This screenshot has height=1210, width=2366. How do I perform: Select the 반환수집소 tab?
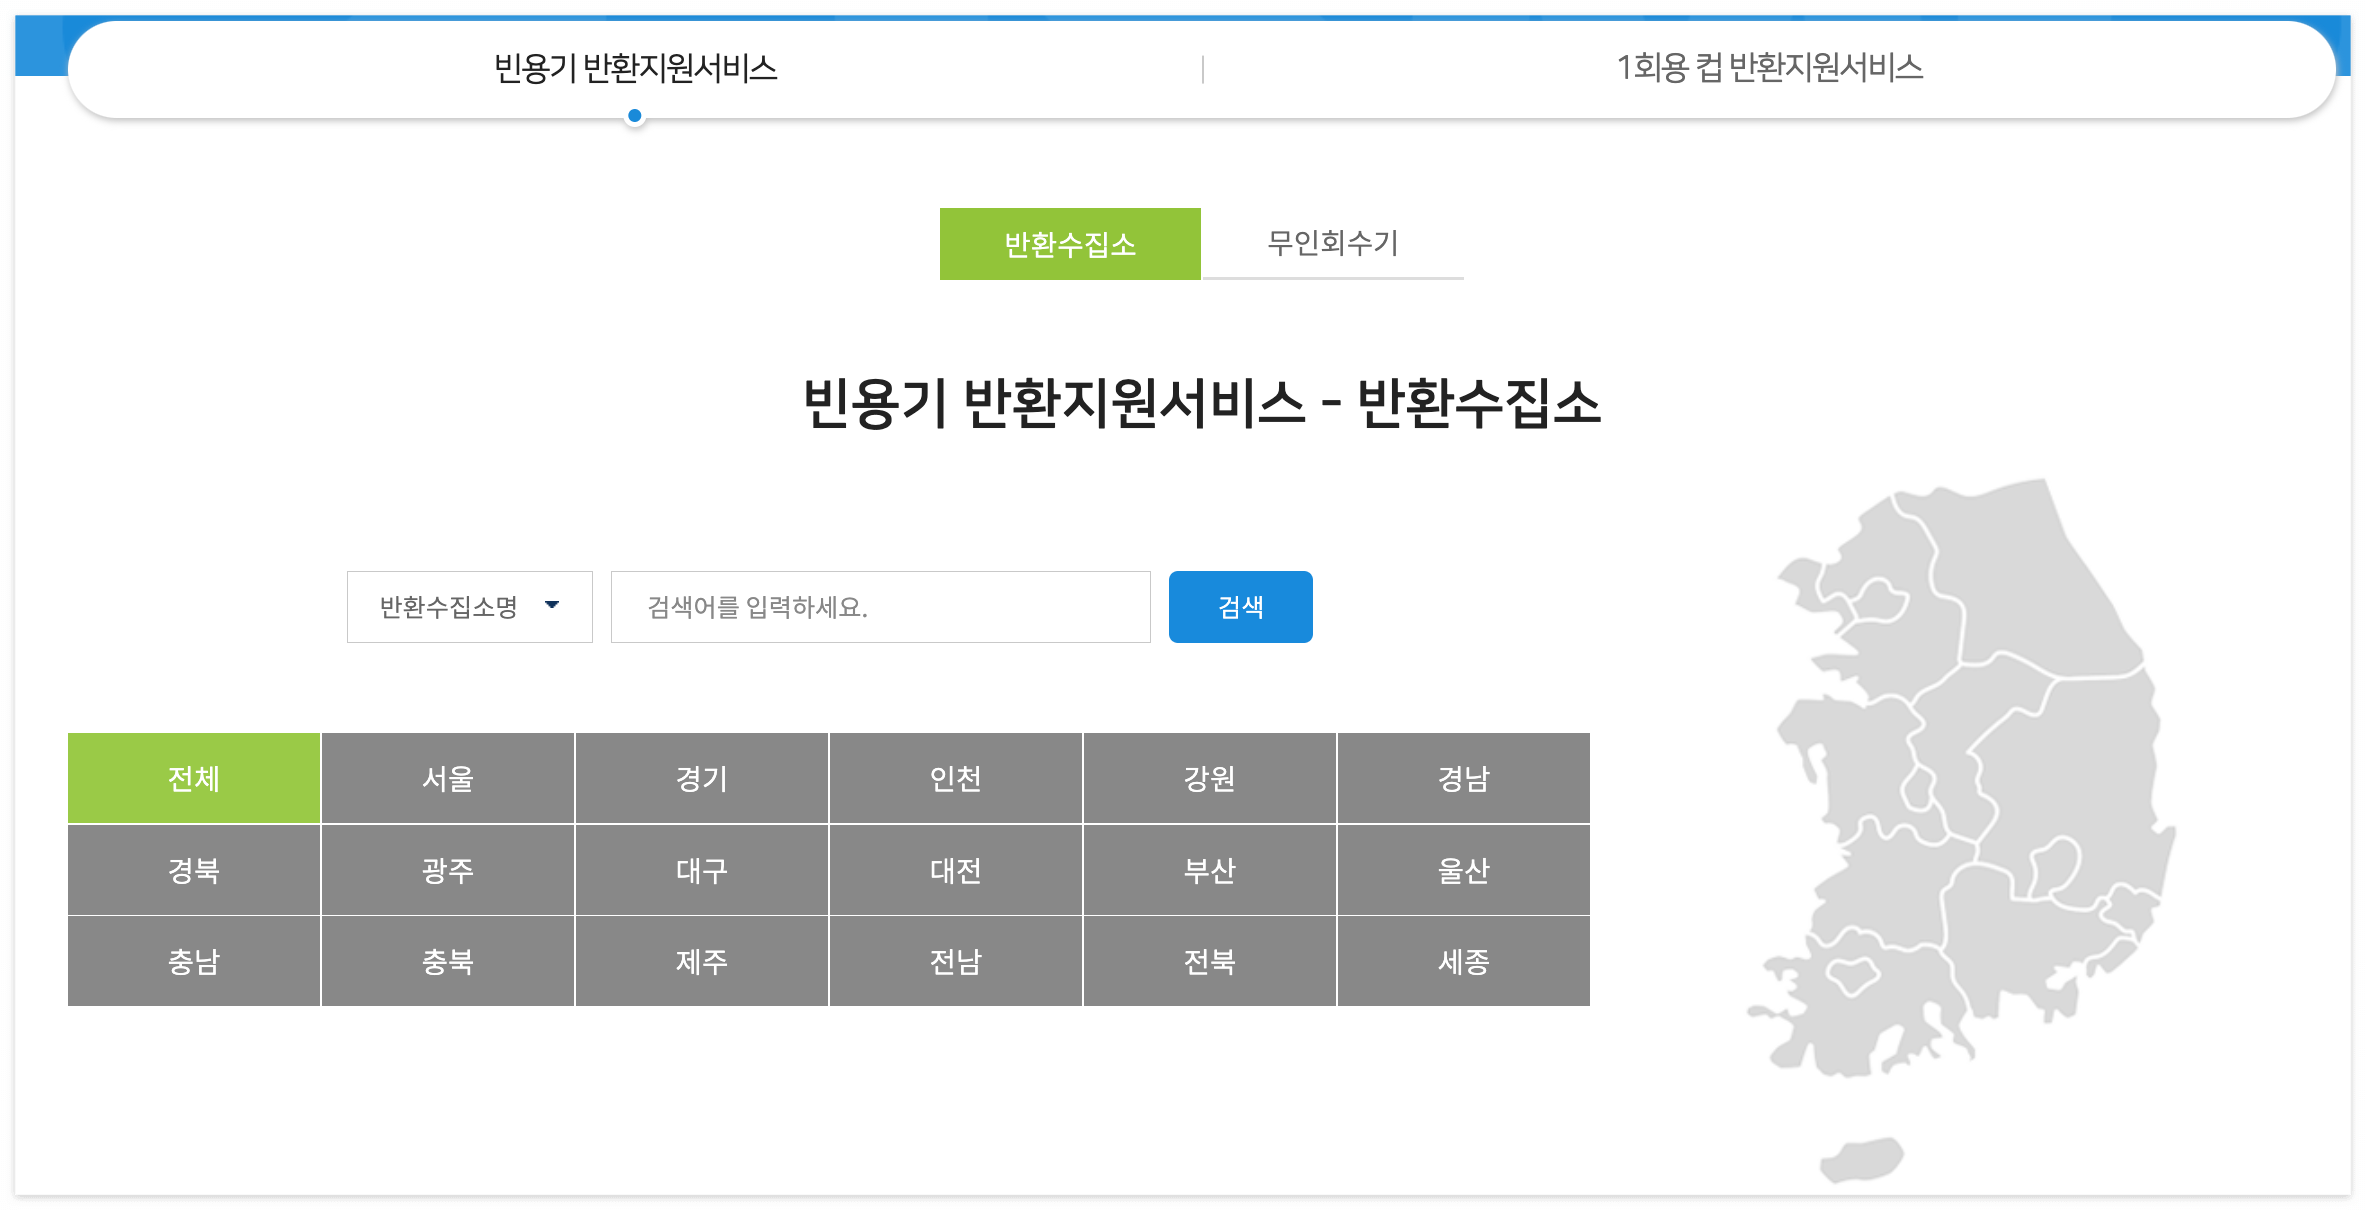click(1070, 244)
